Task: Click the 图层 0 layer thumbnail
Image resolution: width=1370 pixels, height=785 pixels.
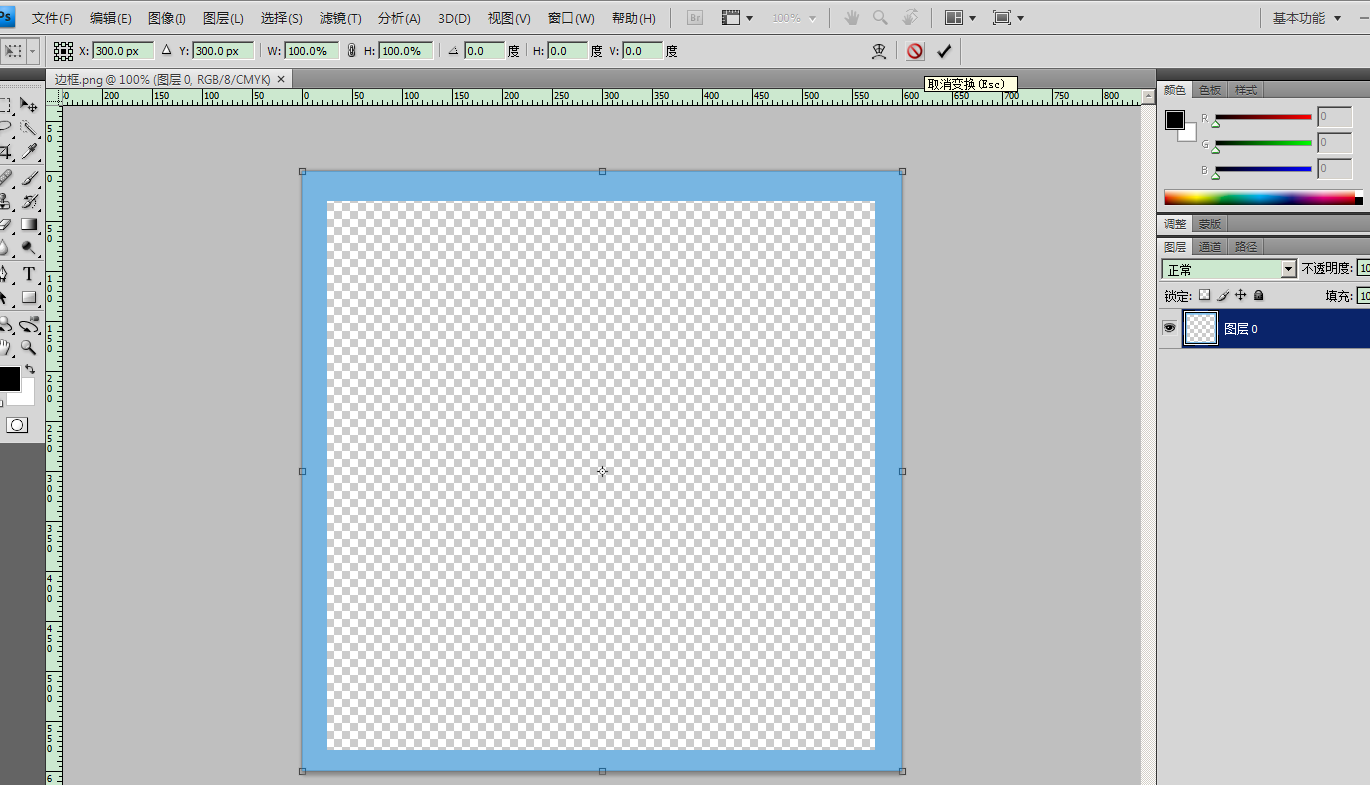Action: pos(1200,328)
